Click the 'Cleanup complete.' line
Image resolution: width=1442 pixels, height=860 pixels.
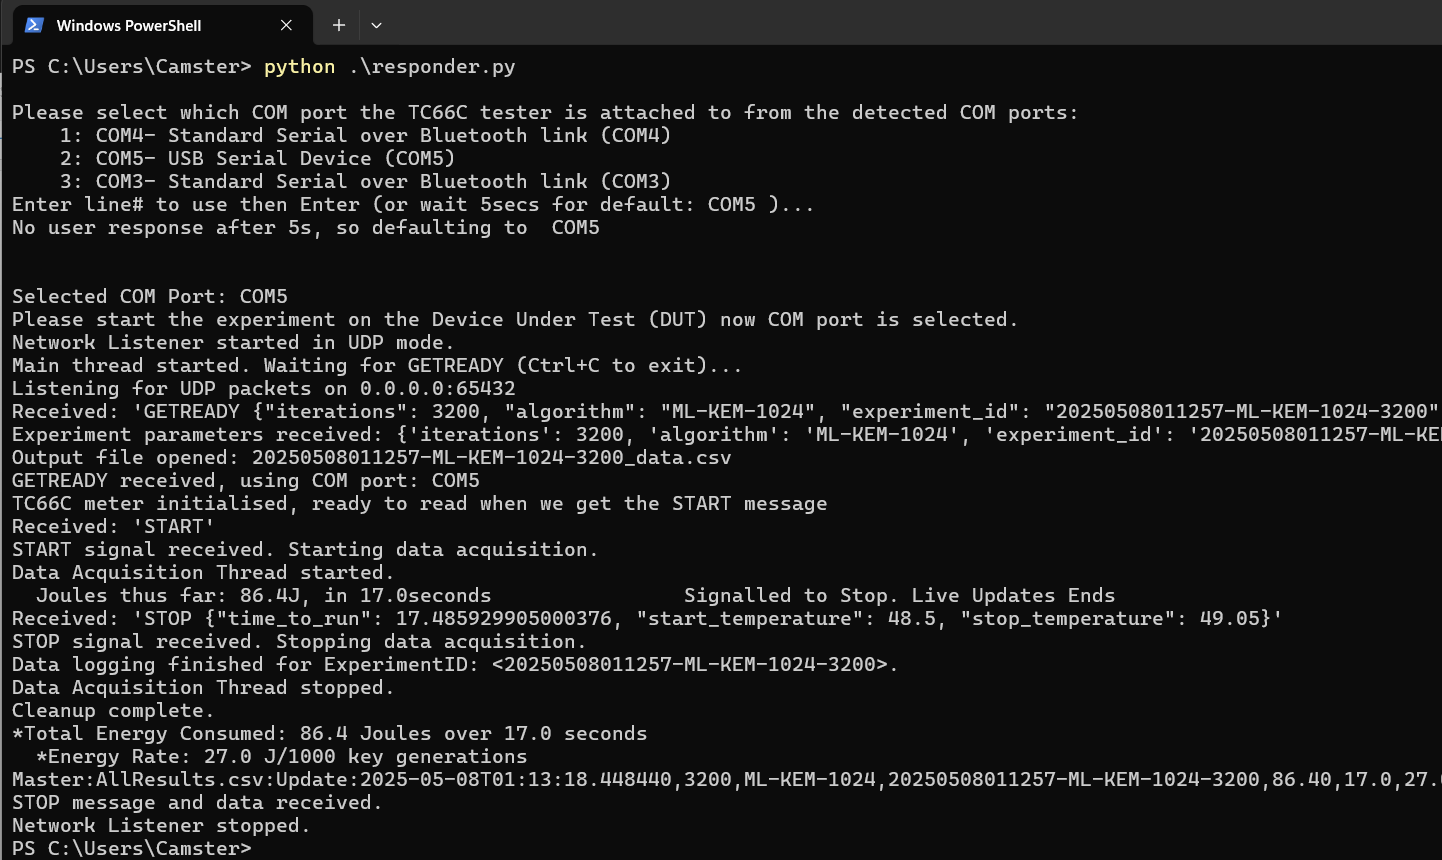pos(113,711)
